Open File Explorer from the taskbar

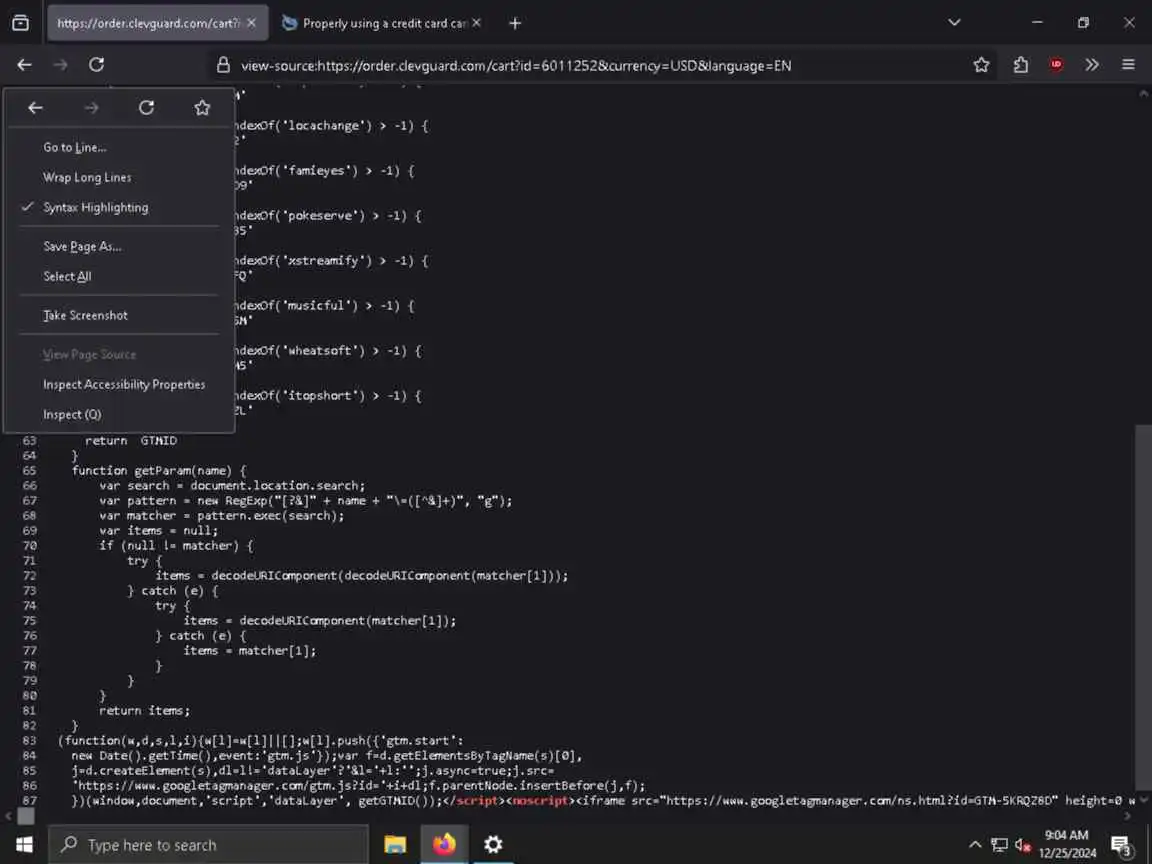tap(395, 845)
